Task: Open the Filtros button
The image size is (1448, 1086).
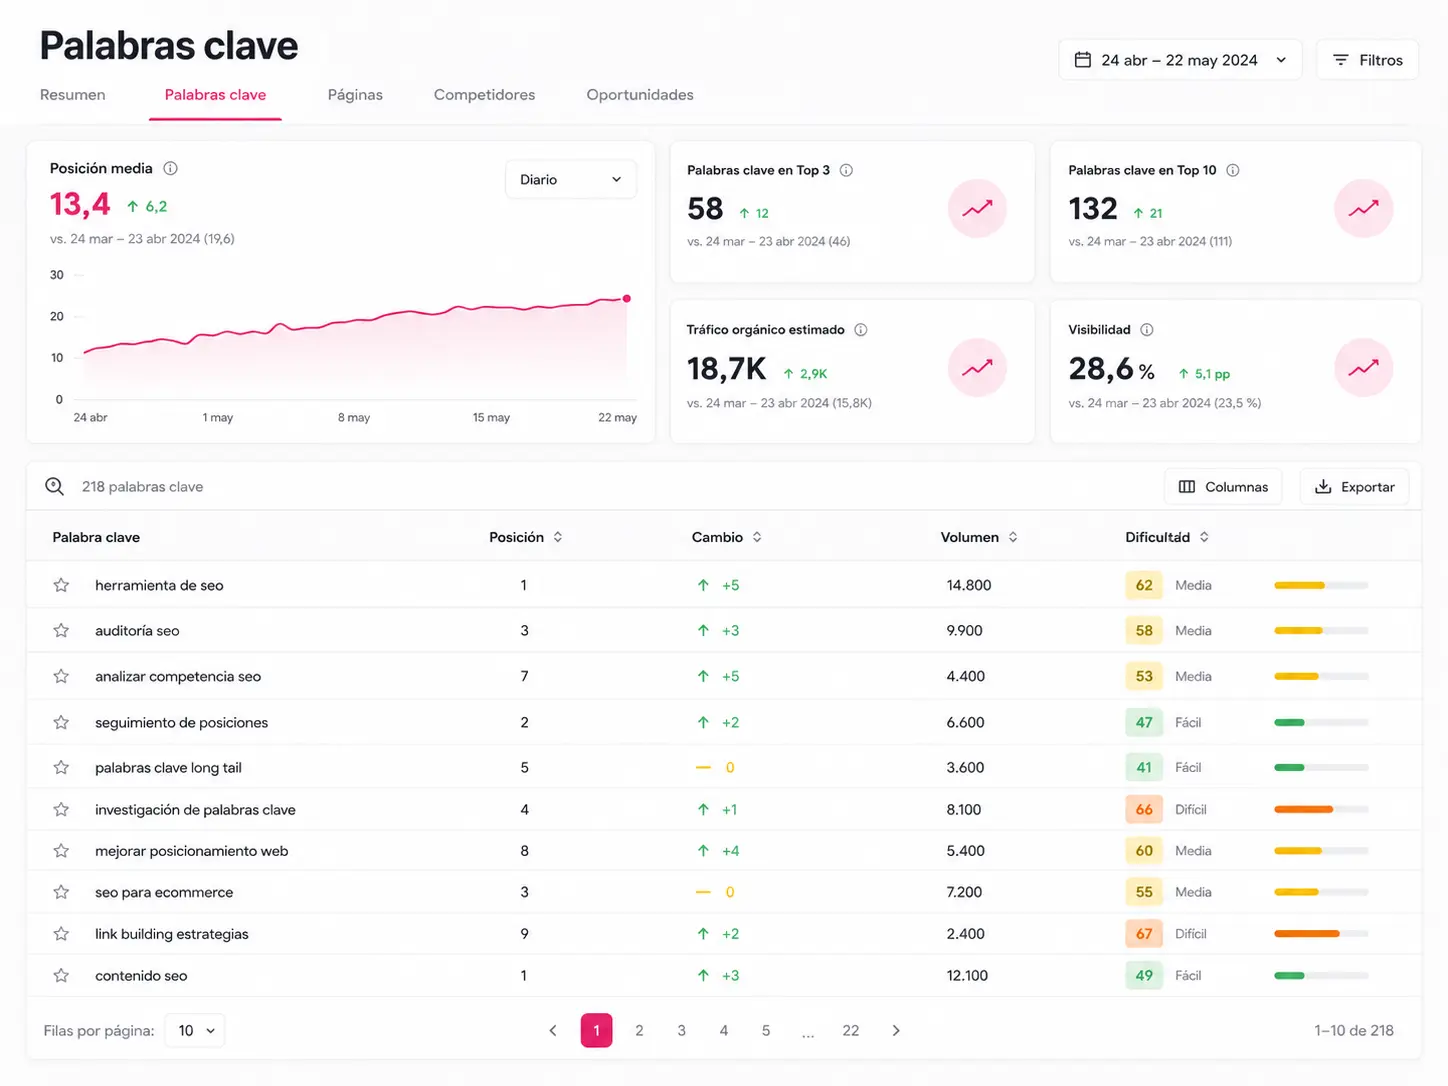Action: click(1367, 60)
